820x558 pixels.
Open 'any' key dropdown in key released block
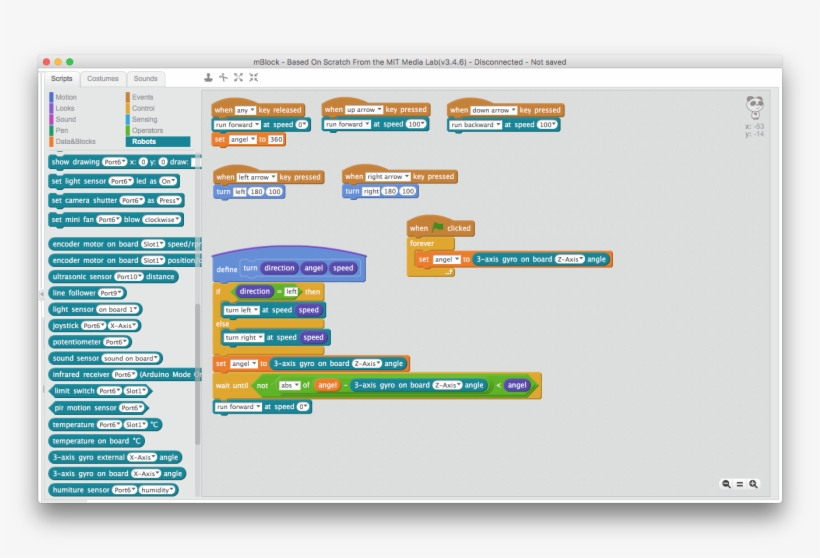[244, 110]
